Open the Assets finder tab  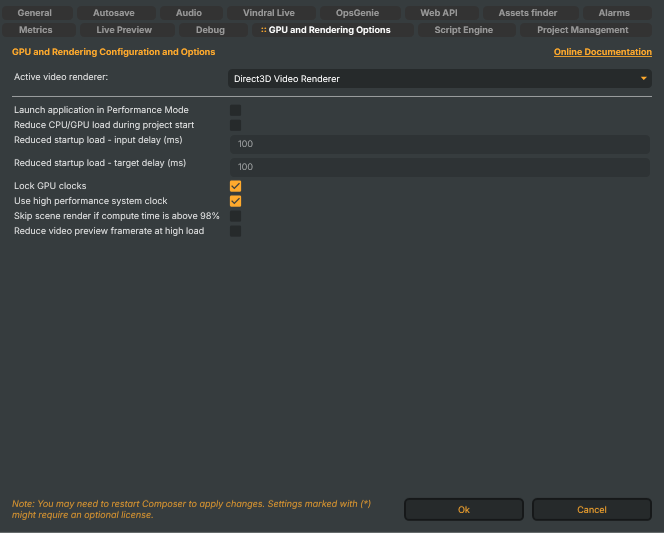(531, 13)
